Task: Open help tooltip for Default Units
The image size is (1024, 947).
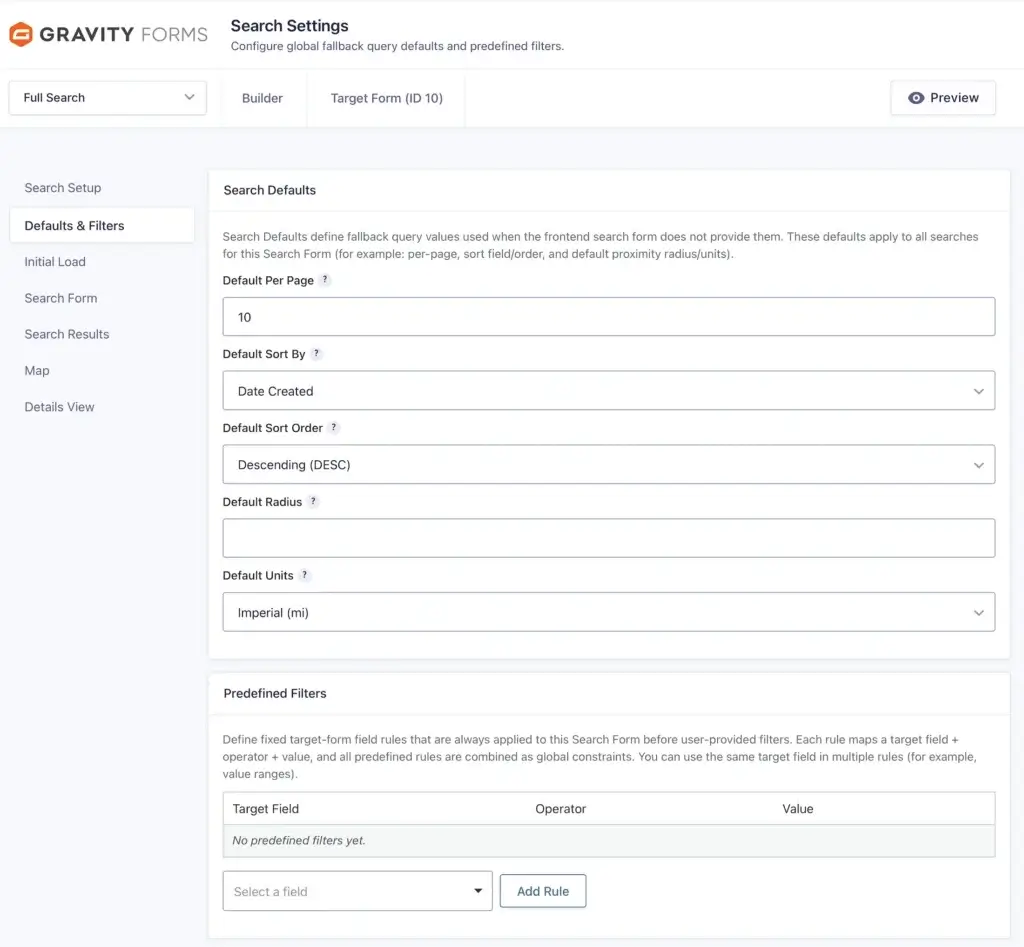Action: [x=304, y=575]
